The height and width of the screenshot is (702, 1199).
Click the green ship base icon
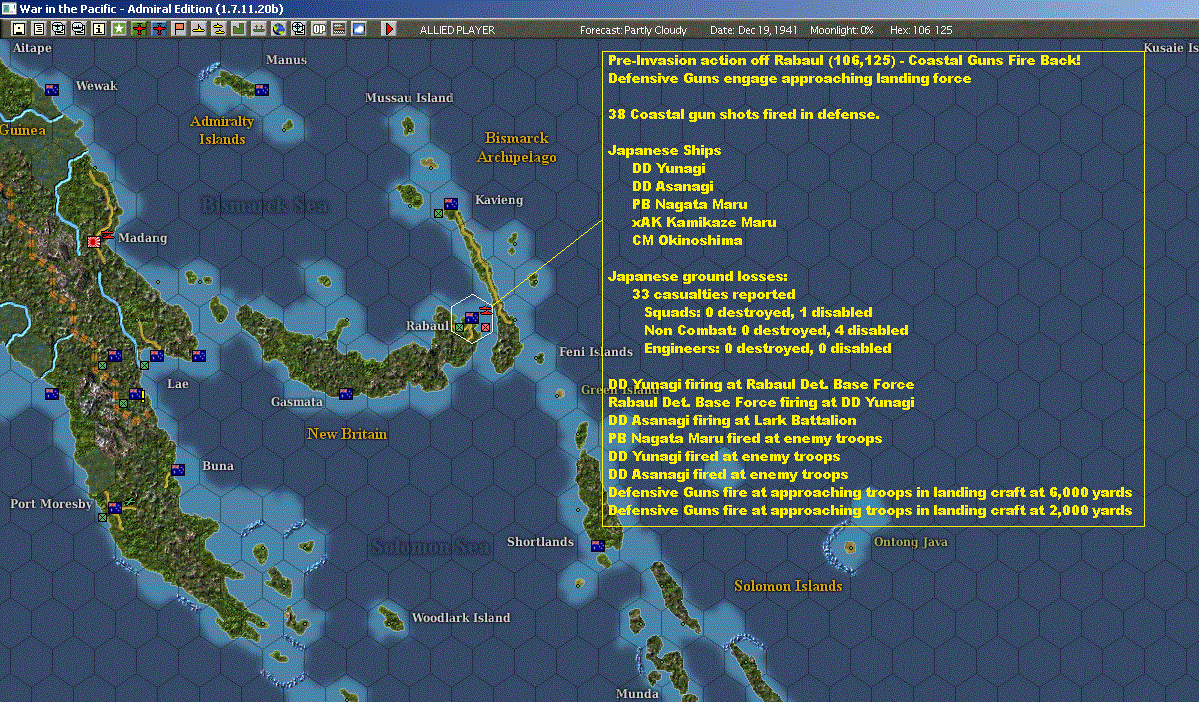click(258, 29)
